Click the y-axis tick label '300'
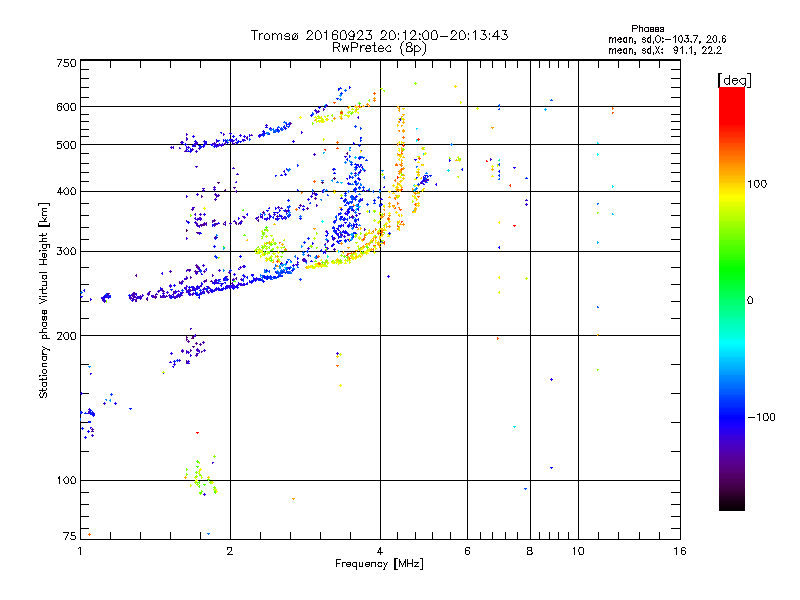 (x=66, y=251)
